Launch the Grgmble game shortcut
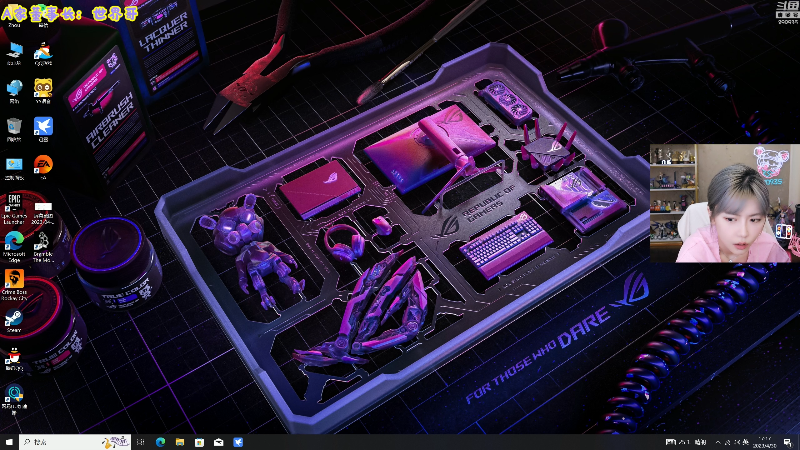 [43, 246]
